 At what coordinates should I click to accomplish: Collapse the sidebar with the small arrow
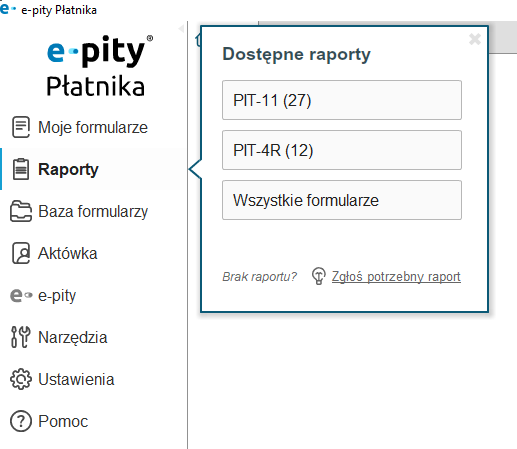click(x=181, y=29)
